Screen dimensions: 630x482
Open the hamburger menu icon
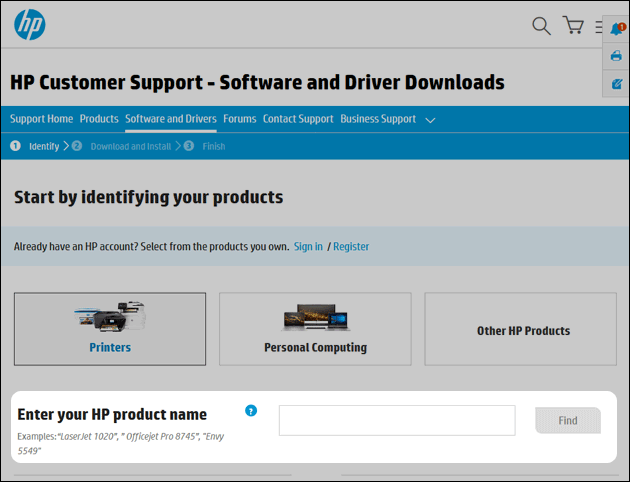tap(599, 27)
